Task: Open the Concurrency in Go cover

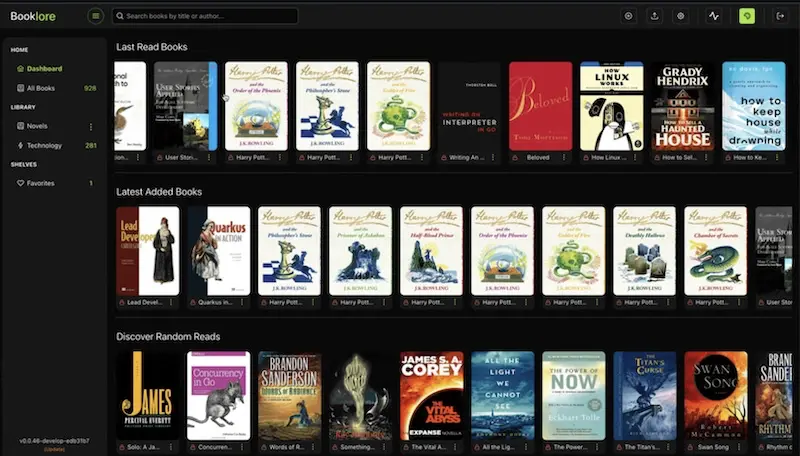Action: coord(218,396)
